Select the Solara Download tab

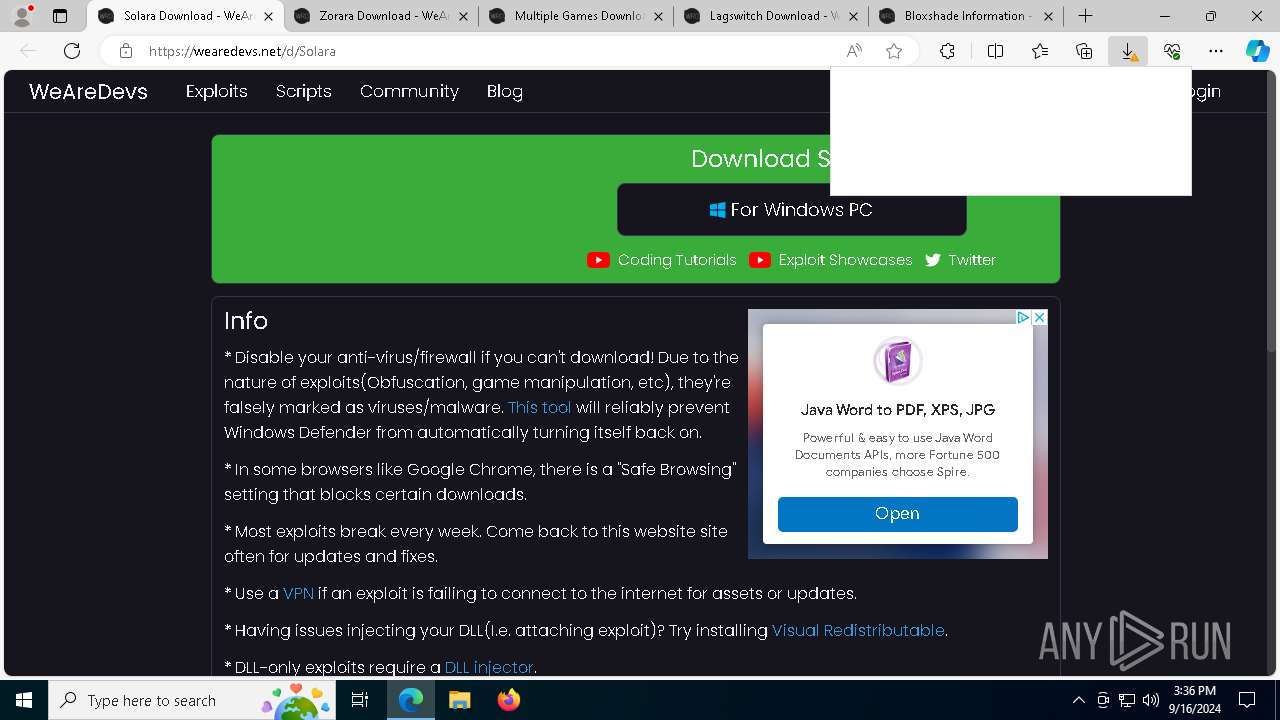186,16
